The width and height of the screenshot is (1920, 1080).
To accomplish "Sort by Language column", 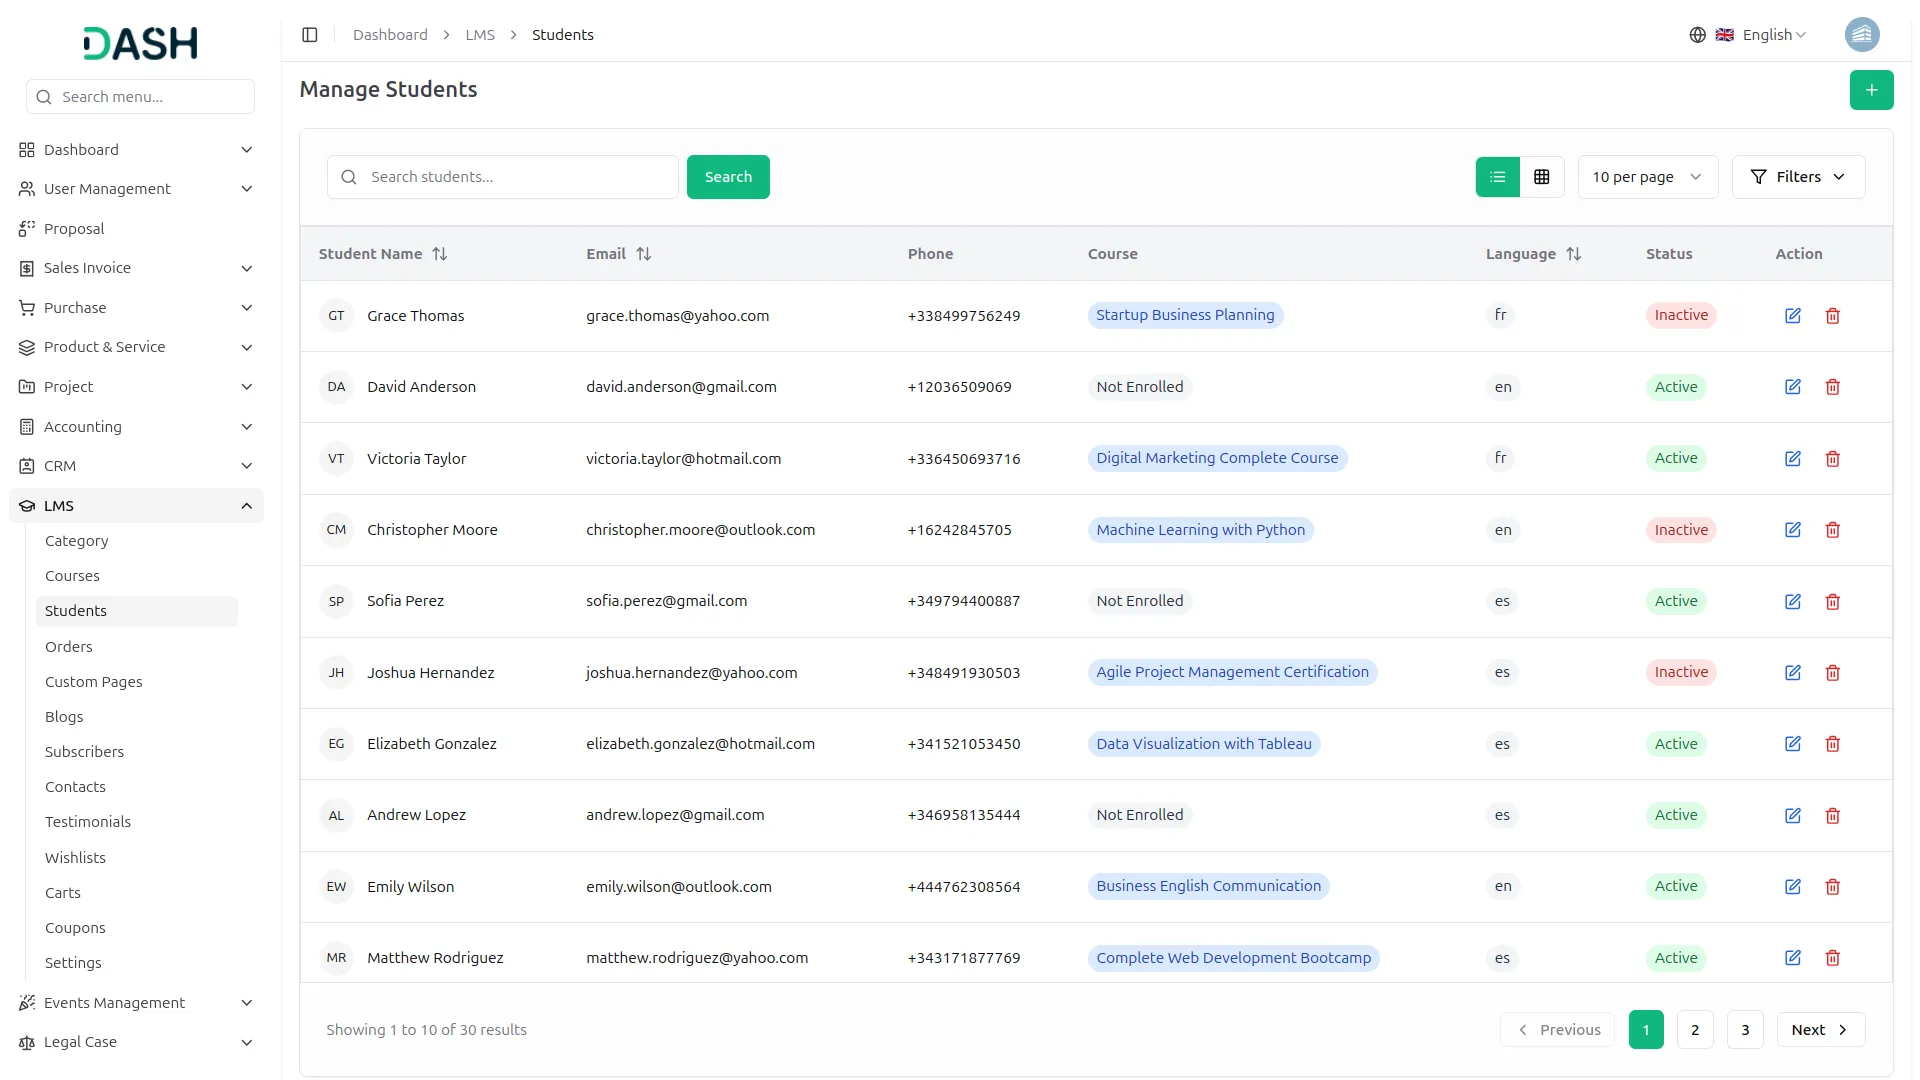I will point(1573,254).
